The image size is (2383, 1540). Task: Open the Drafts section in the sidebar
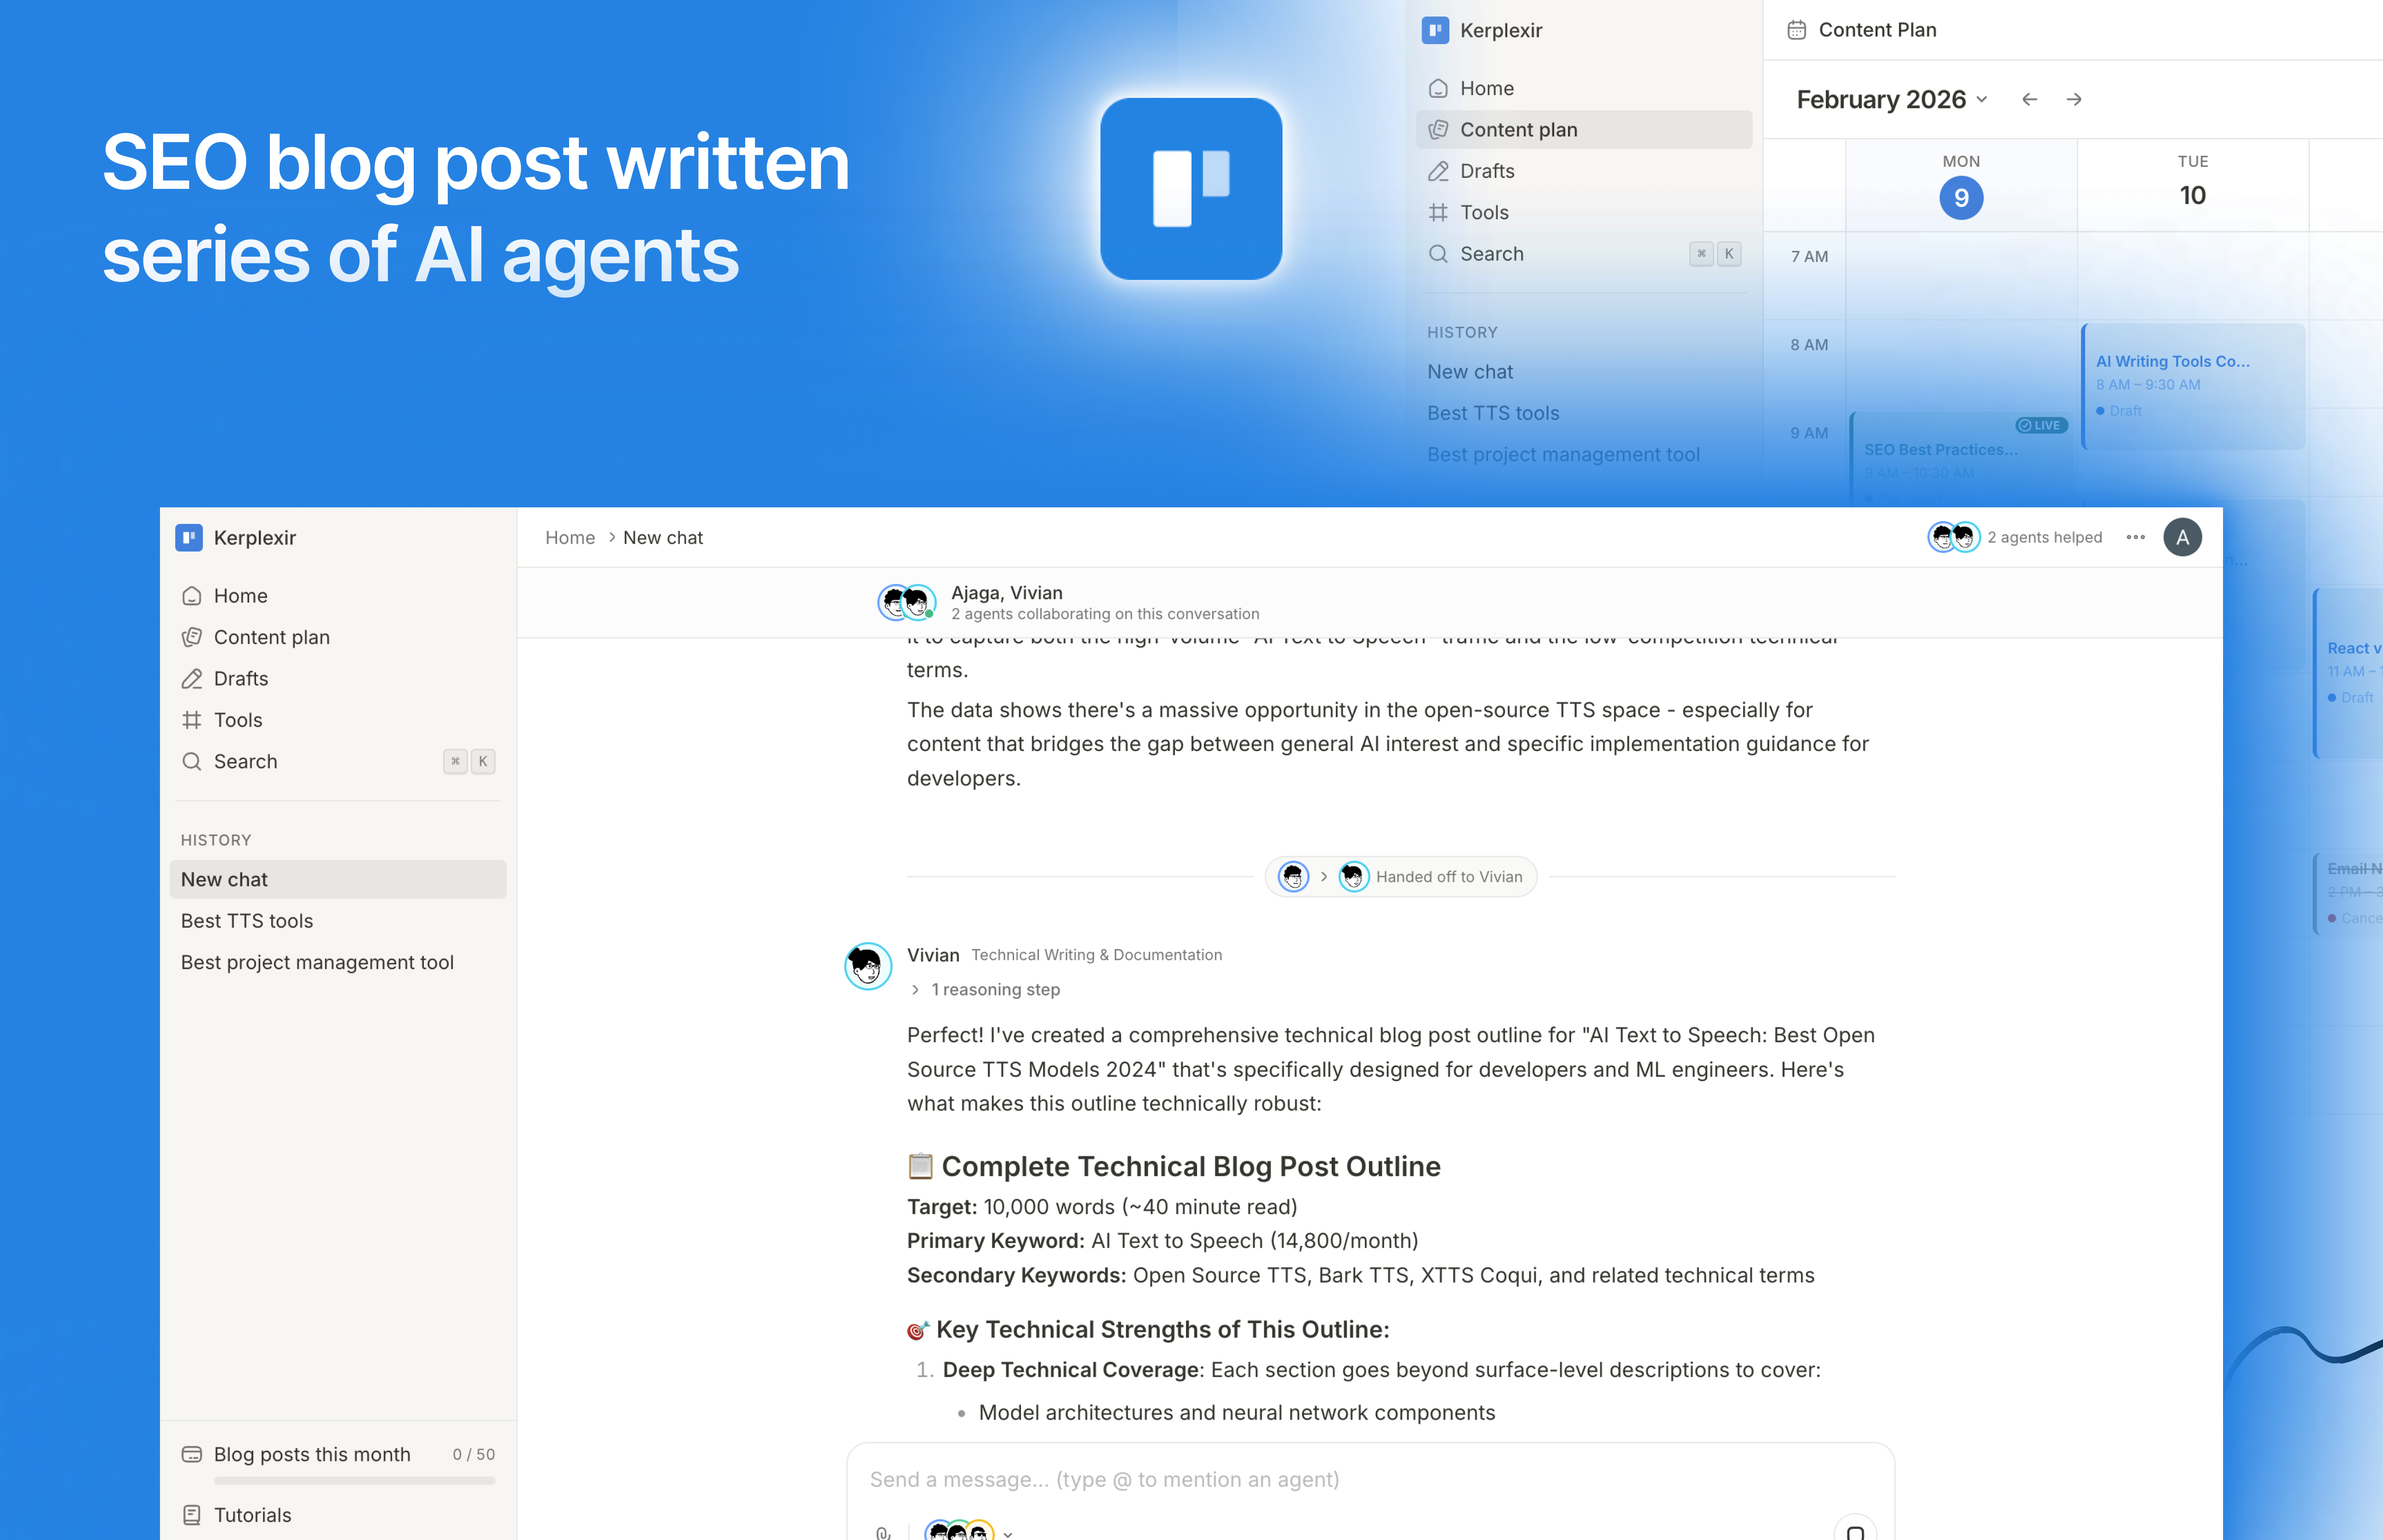pos(240,678)
